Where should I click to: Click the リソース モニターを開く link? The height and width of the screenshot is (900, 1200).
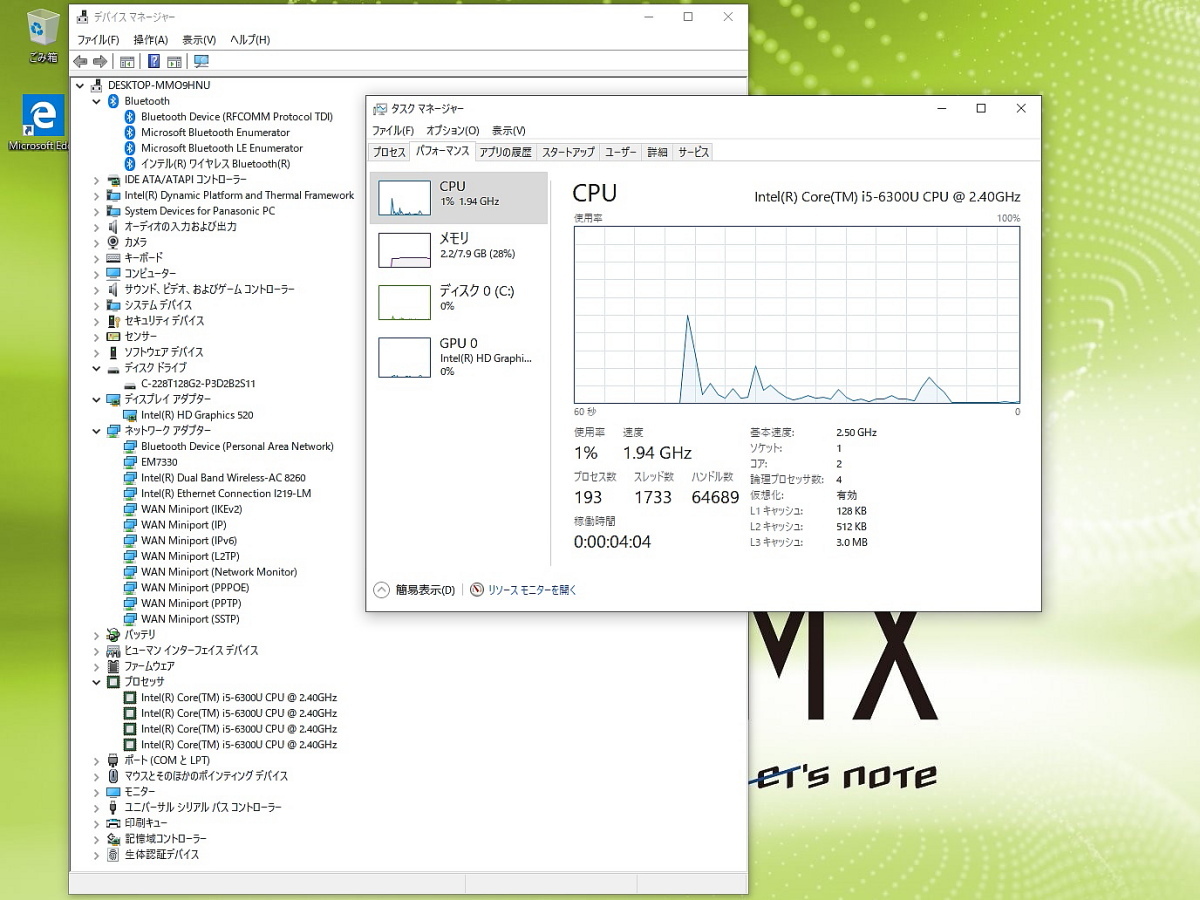[x=532, y=590]
